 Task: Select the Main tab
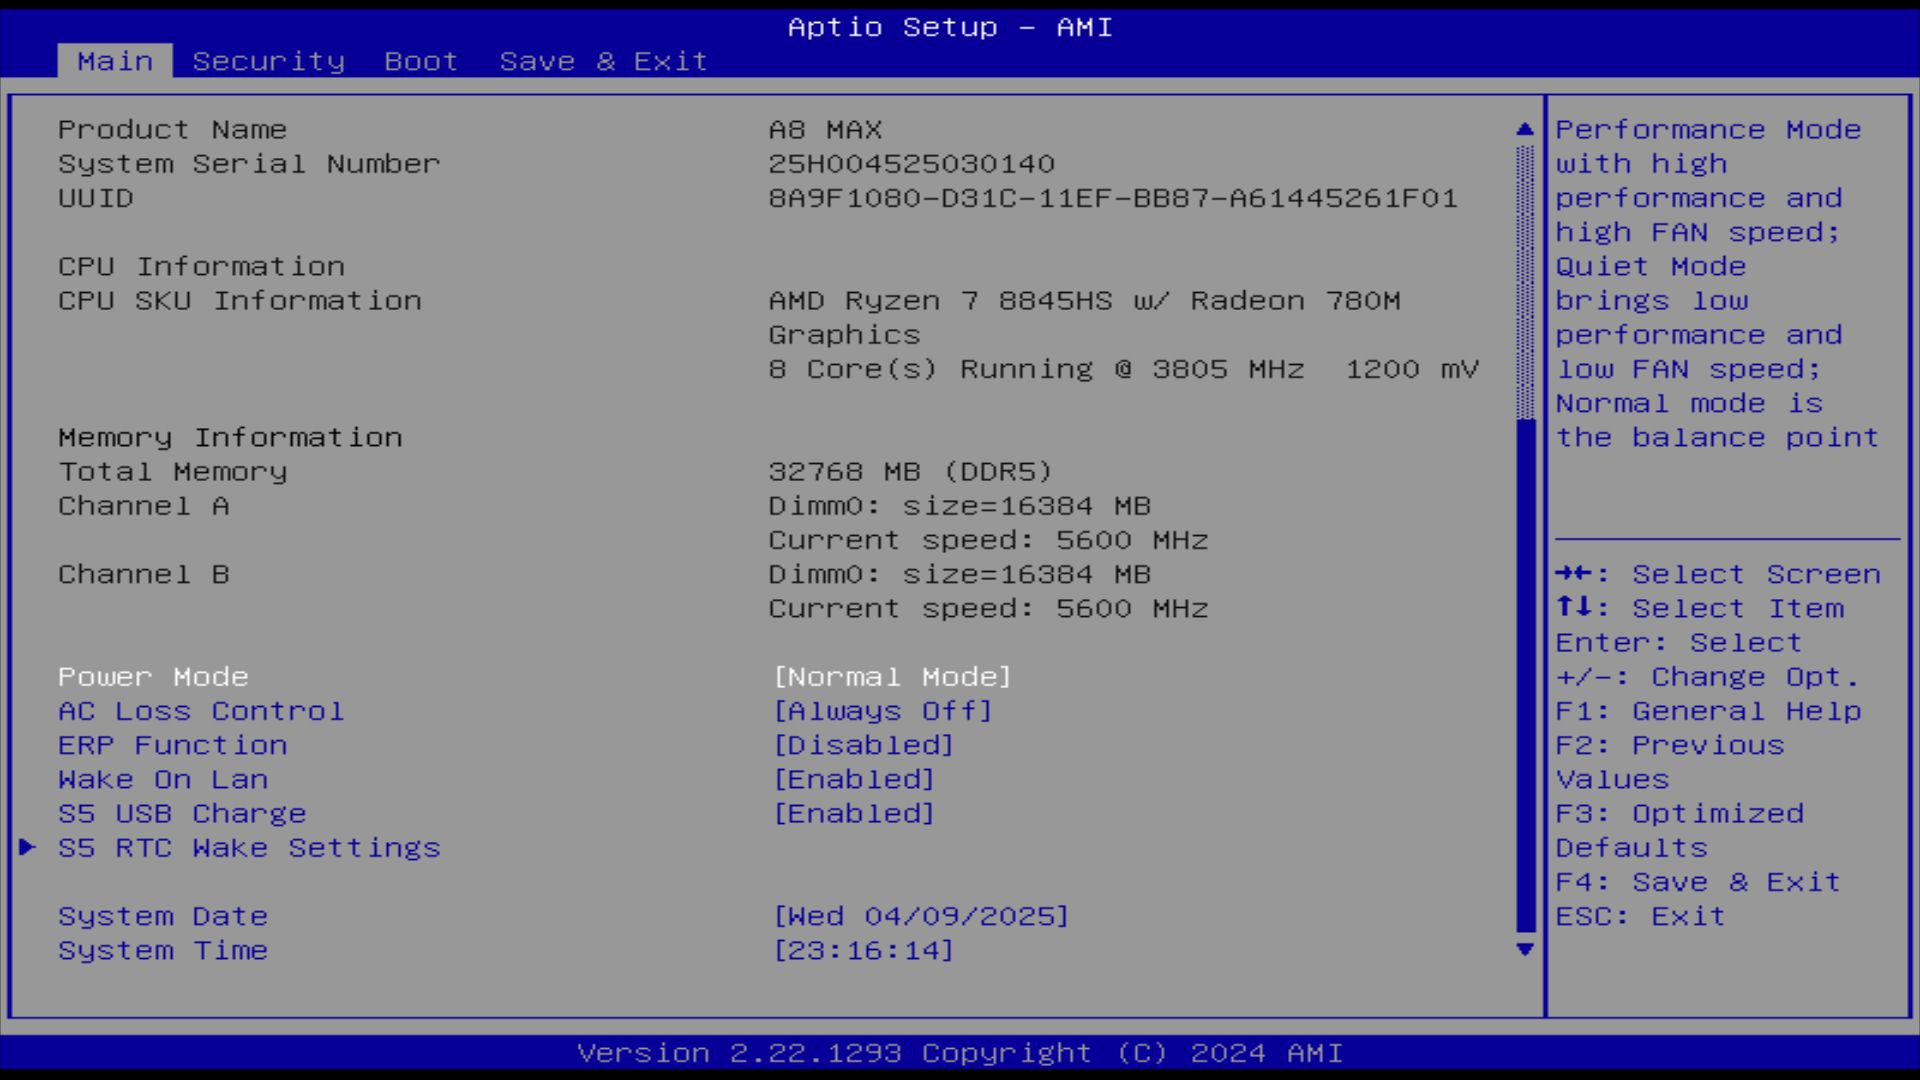tap(115, 62)
